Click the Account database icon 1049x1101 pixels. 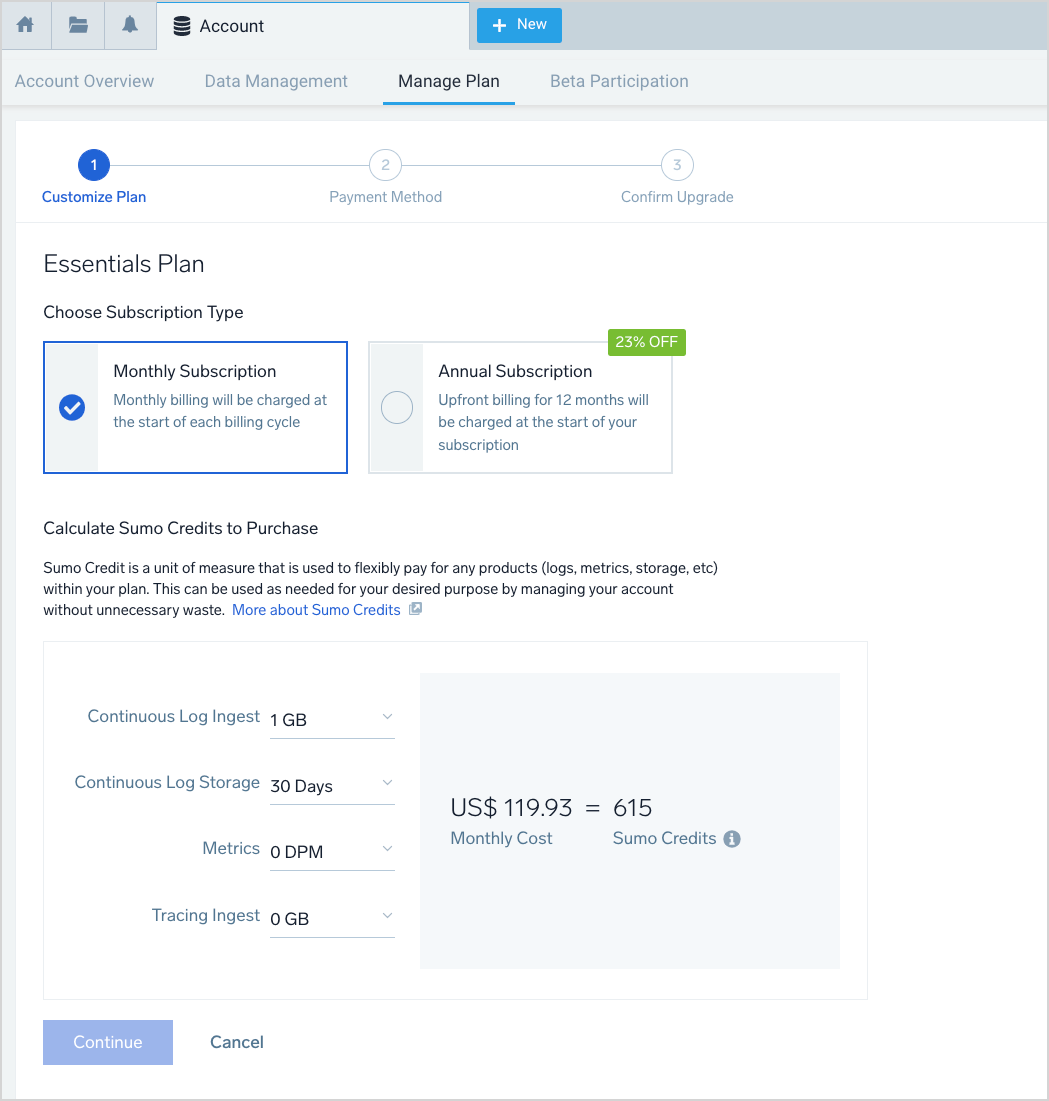click(x=182, y=27)
